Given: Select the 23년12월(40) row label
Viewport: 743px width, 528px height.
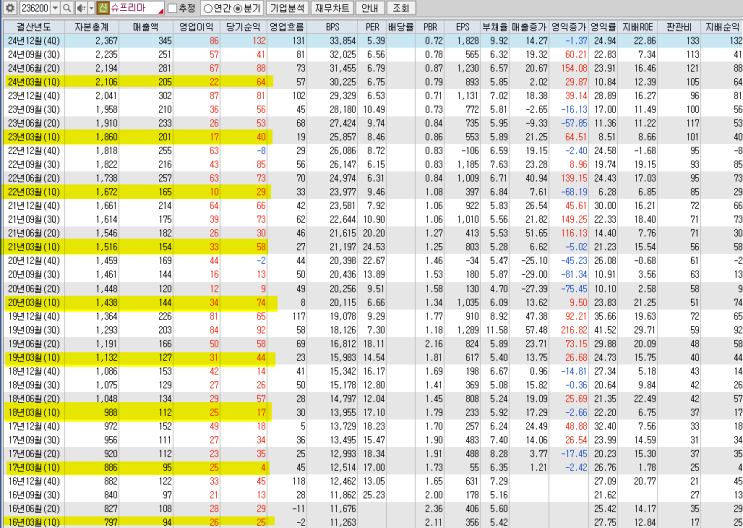Looking at the screenshot, I should [x=34, y=96].
